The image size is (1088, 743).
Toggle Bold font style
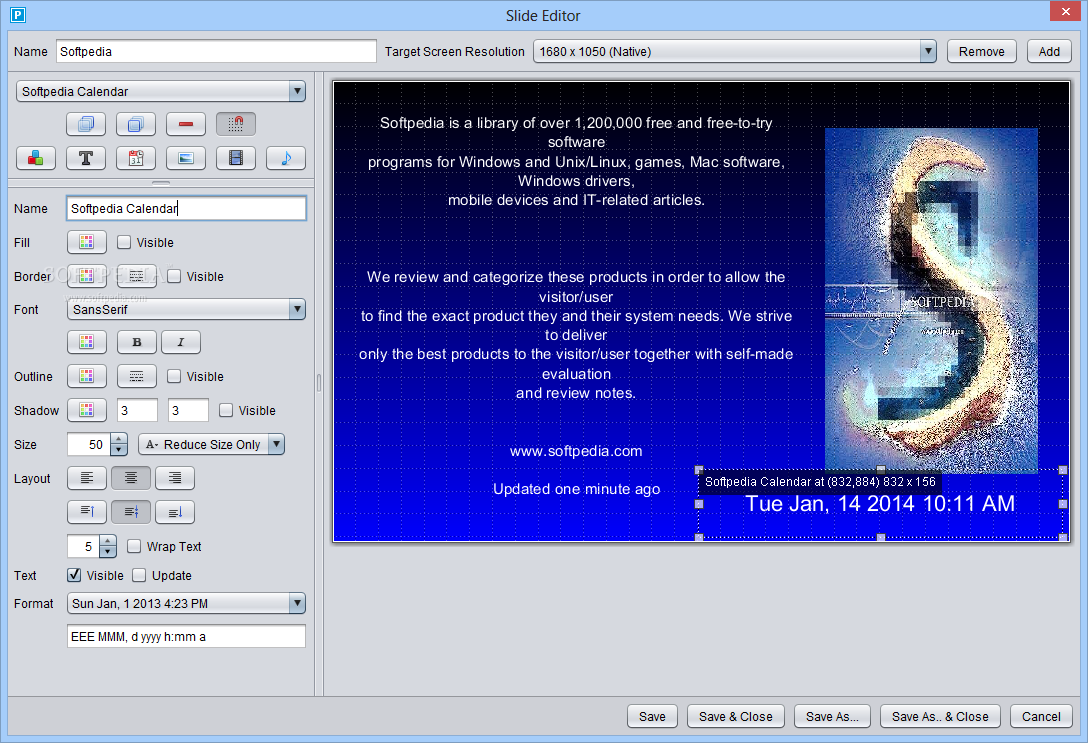point(137,342)
